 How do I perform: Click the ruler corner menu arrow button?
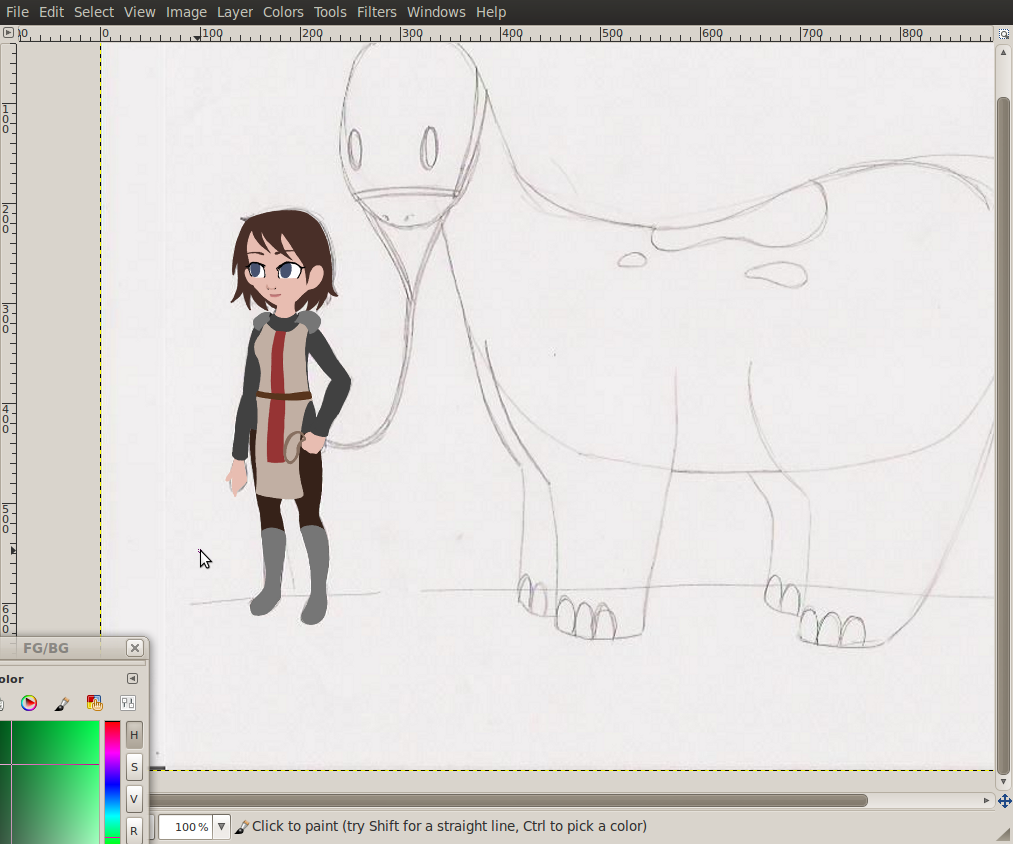tap(8, 33)
